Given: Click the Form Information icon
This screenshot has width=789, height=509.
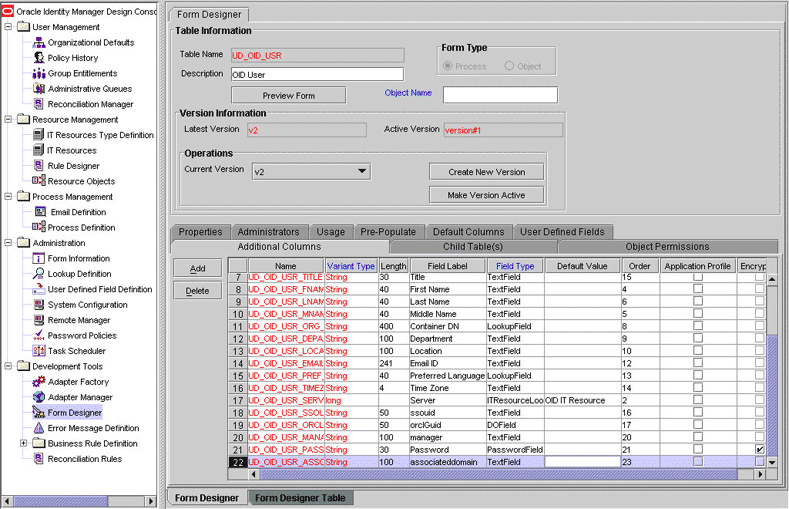Looking at the screenshot, I should 39,259.
